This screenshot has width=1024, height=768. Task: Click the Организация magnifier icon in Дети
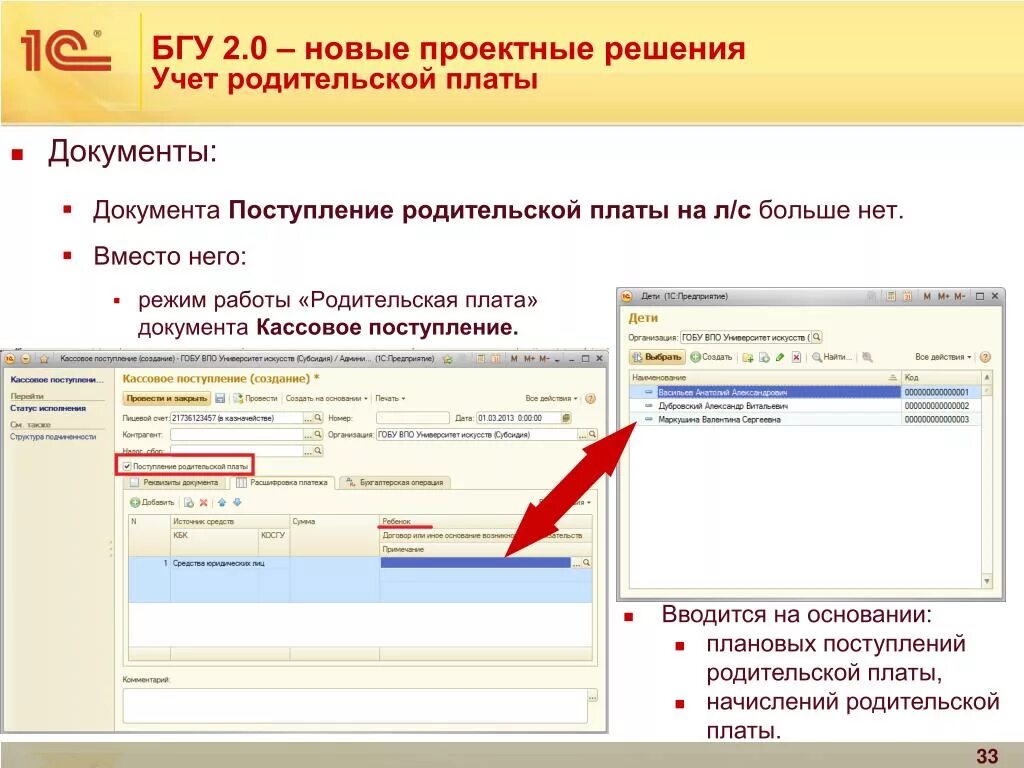click(x=816, y=338)
